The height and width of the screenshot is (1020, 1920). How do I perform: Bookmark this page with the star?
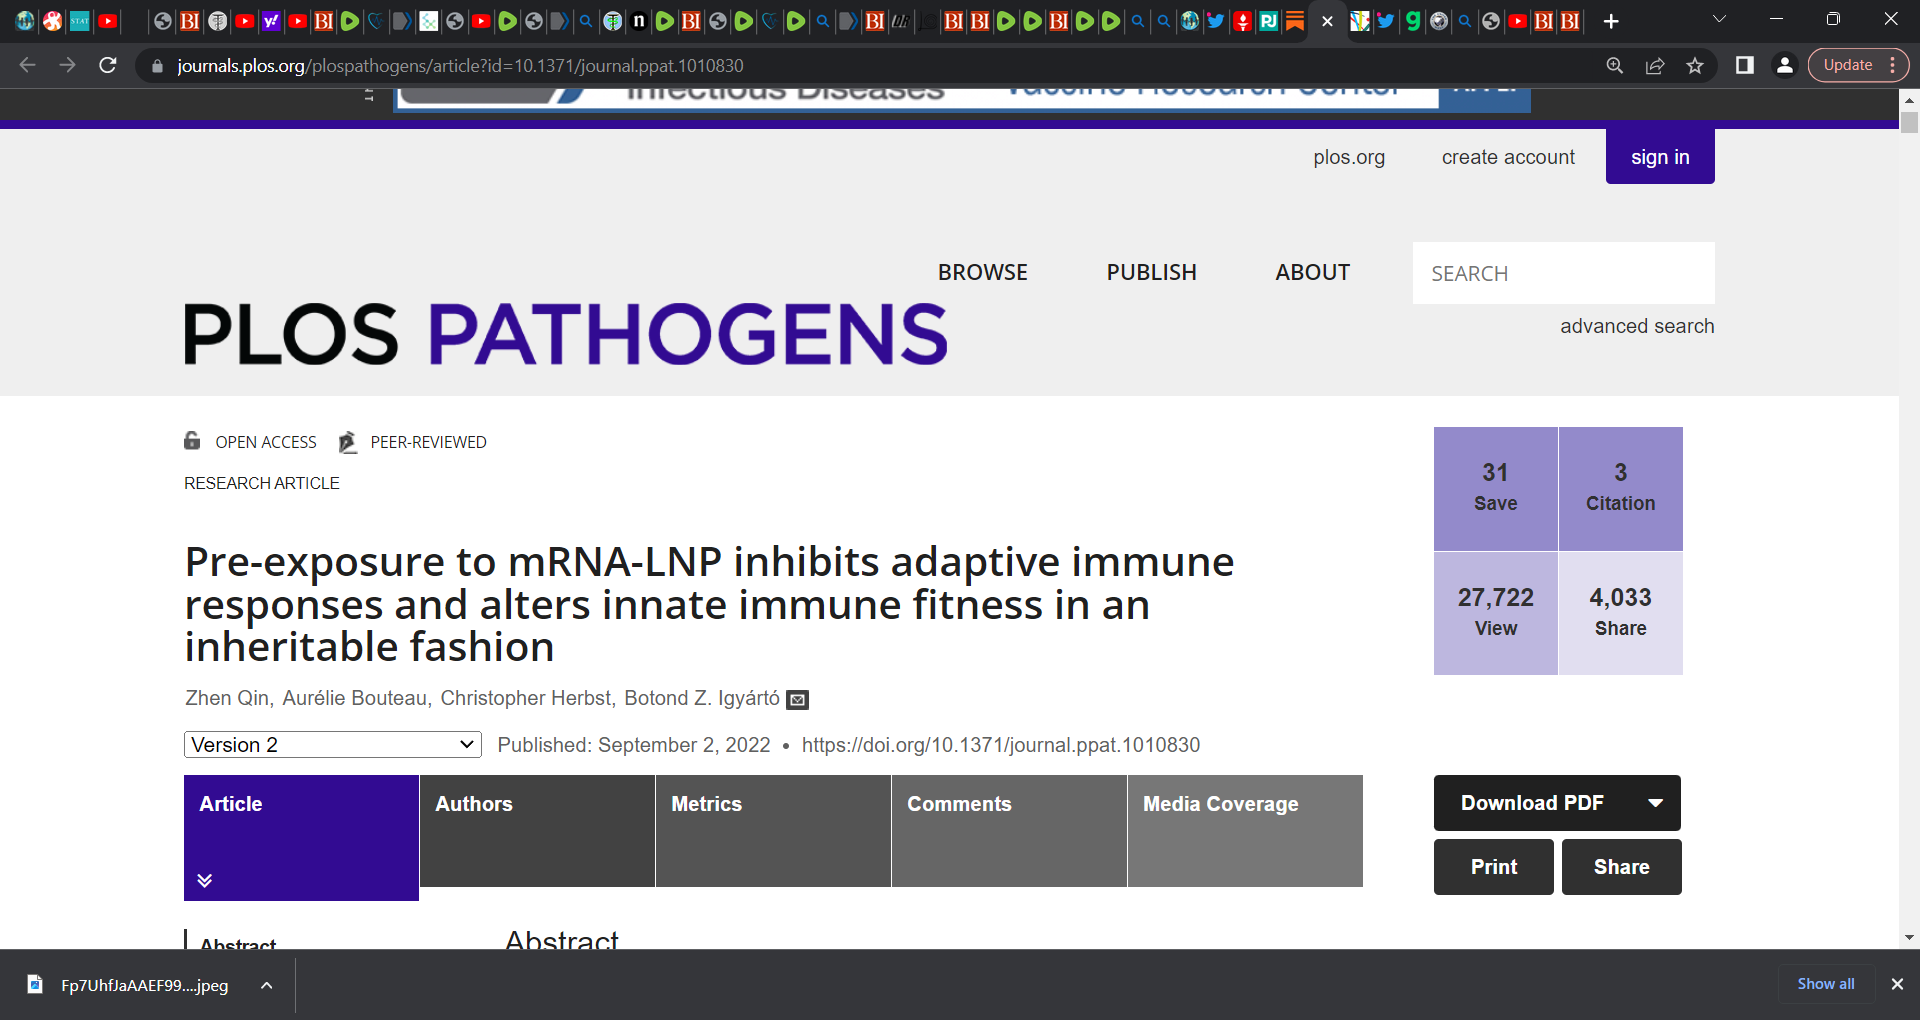click(1695, 65)
